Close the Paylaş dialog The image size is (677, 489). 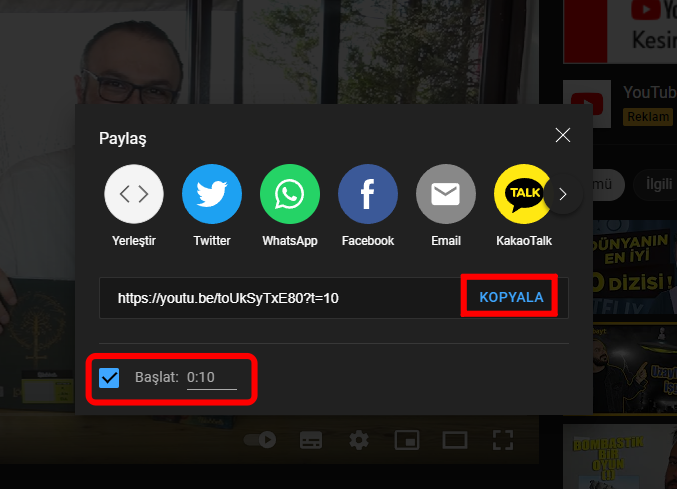(x=563, y=136)
